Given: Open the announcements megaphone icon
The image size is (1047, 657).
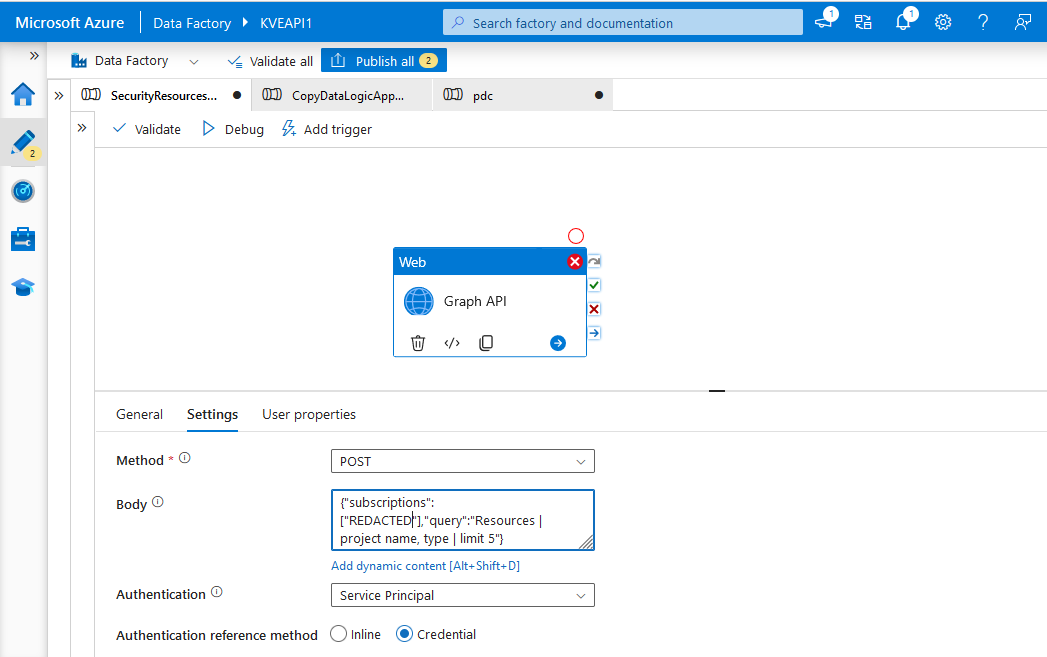Looking at the screenshot, I should pyautogui.click(x=824, y=22).
